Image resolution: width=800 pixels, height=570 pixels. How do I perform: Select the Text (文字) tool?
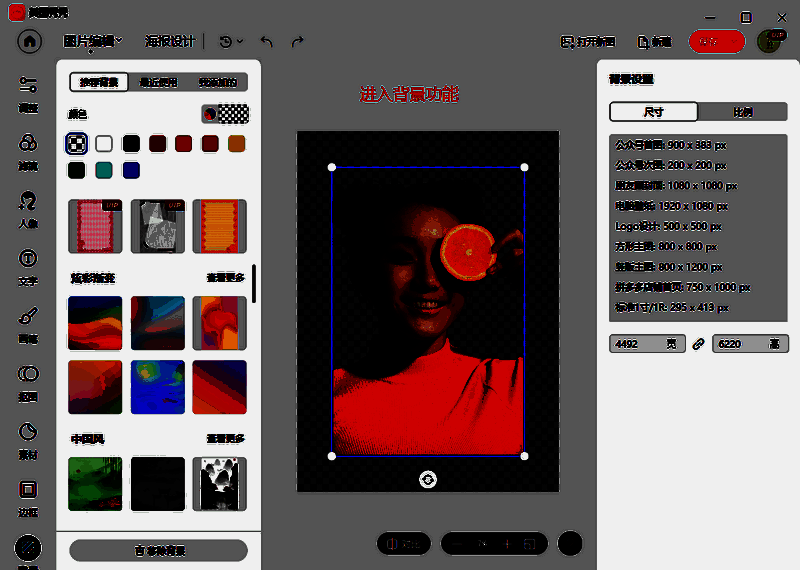28,265
